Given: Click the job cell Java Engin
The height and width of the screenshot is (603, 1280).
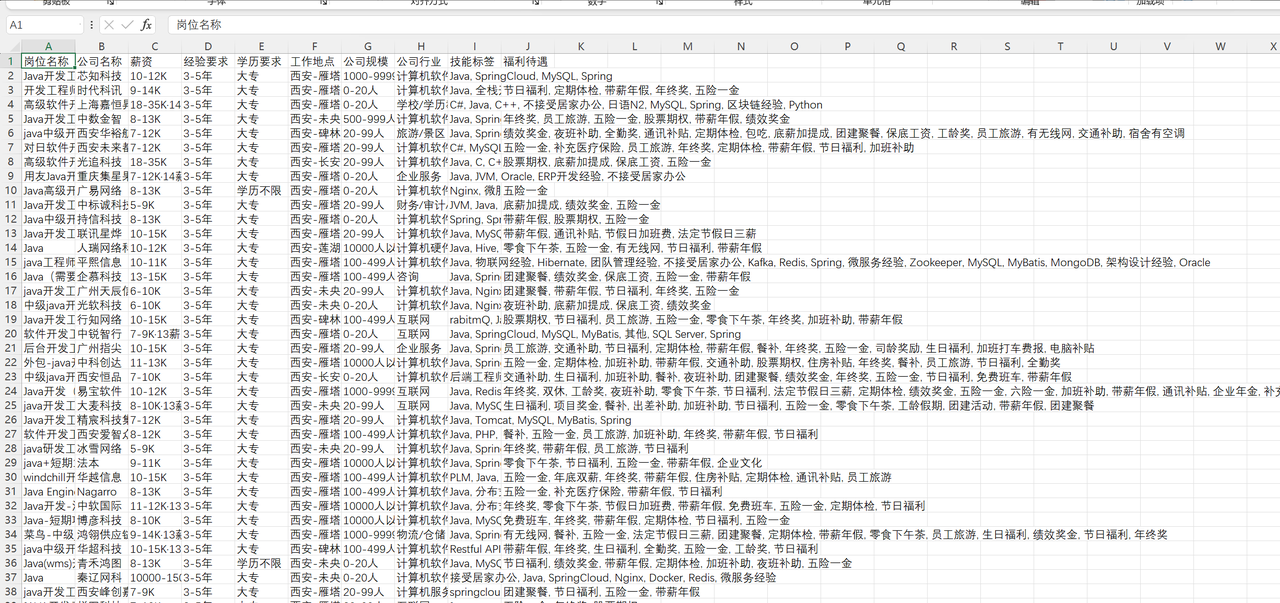Looking at the screenshot, I should click(48, 492).
